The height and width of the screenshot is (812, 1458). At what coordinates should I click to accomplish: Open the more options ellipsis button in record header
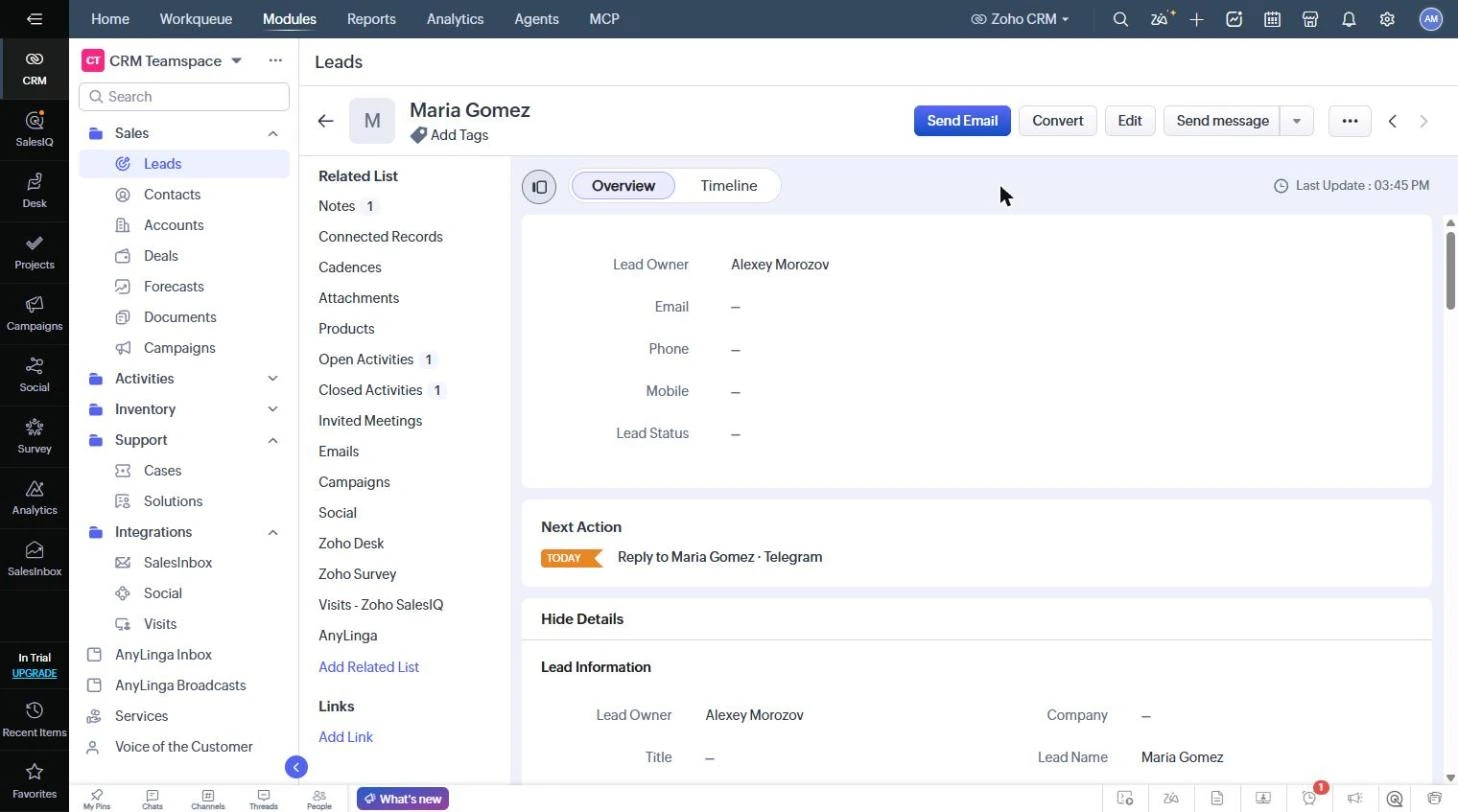click(x=1350, y=121)
